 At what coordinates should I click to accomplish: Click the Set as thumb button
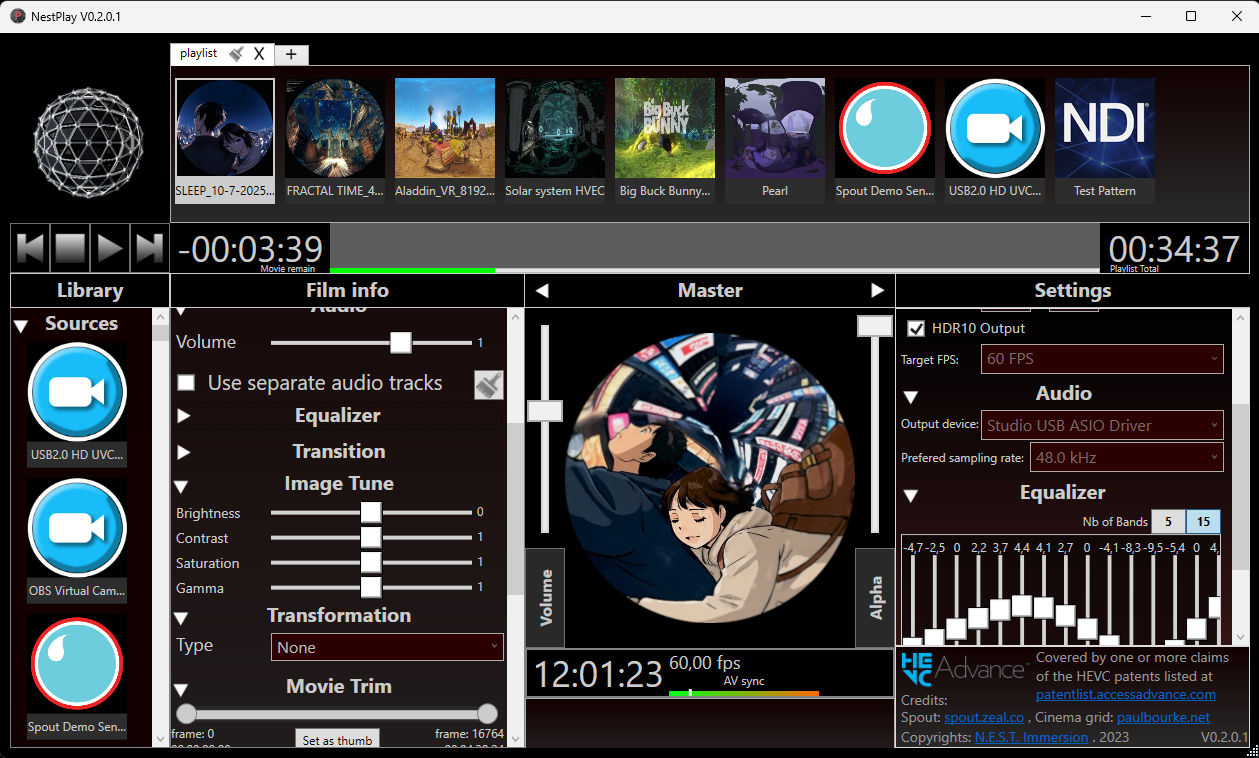(337, 739)
